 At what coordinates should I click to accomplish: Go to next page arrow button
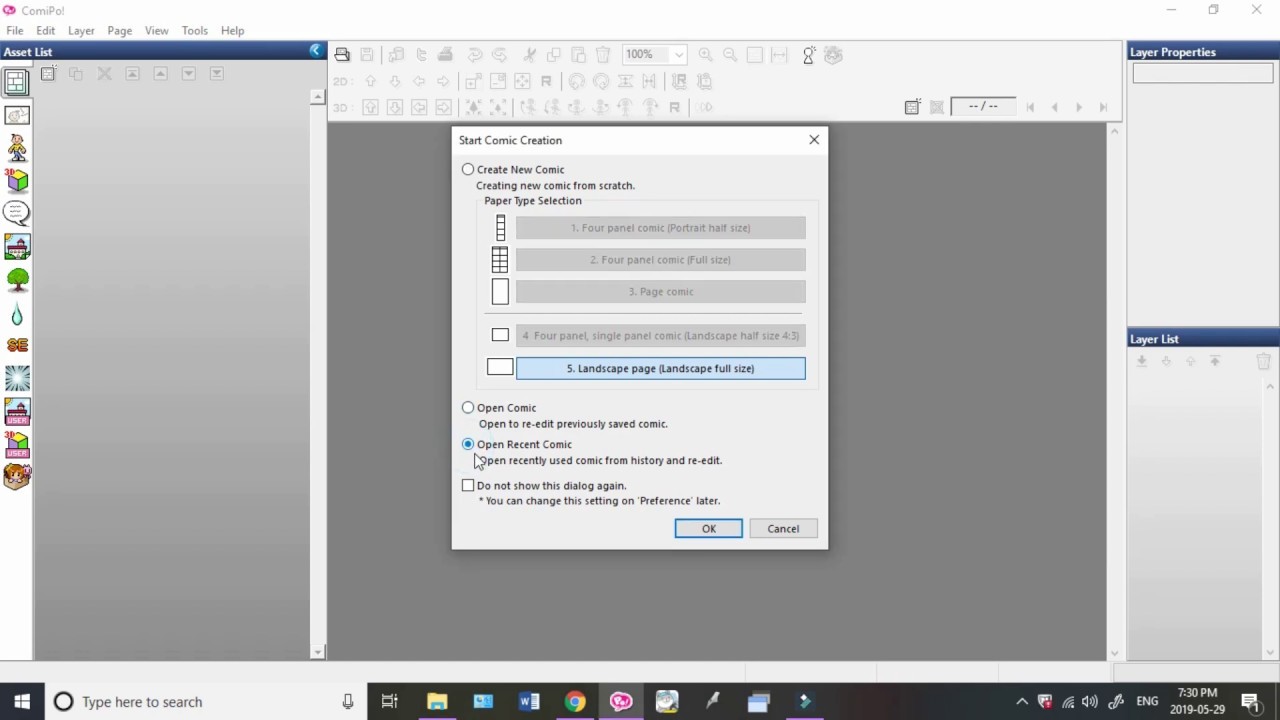1078,107
